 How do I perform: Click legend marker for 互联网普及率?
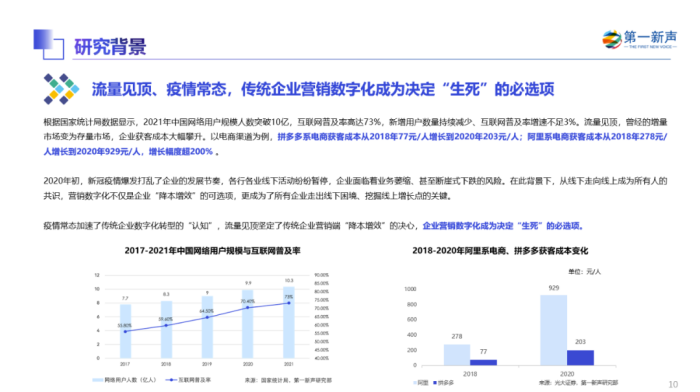pyautogui.click(x=171, y=380)
